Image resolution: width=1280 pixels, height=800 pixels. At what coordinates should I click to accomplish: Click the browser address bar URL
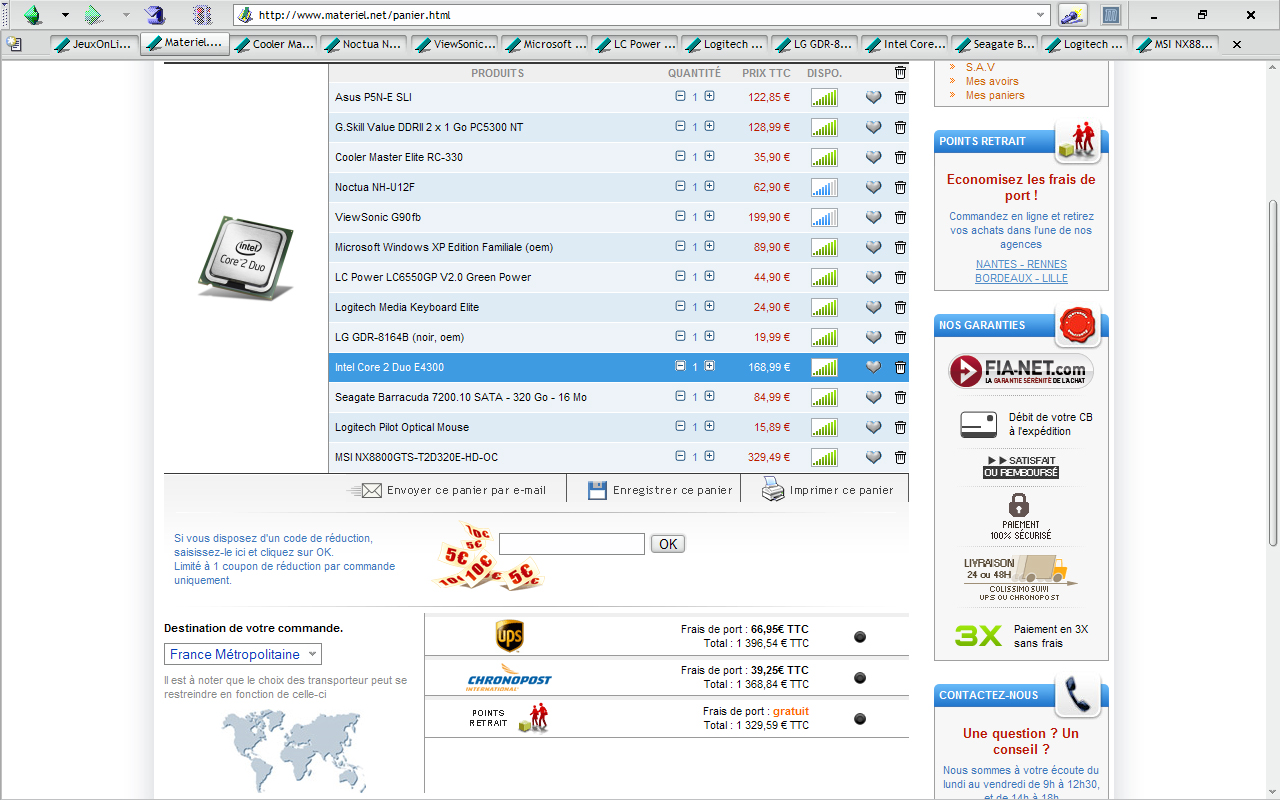click(x=640, y=15)
